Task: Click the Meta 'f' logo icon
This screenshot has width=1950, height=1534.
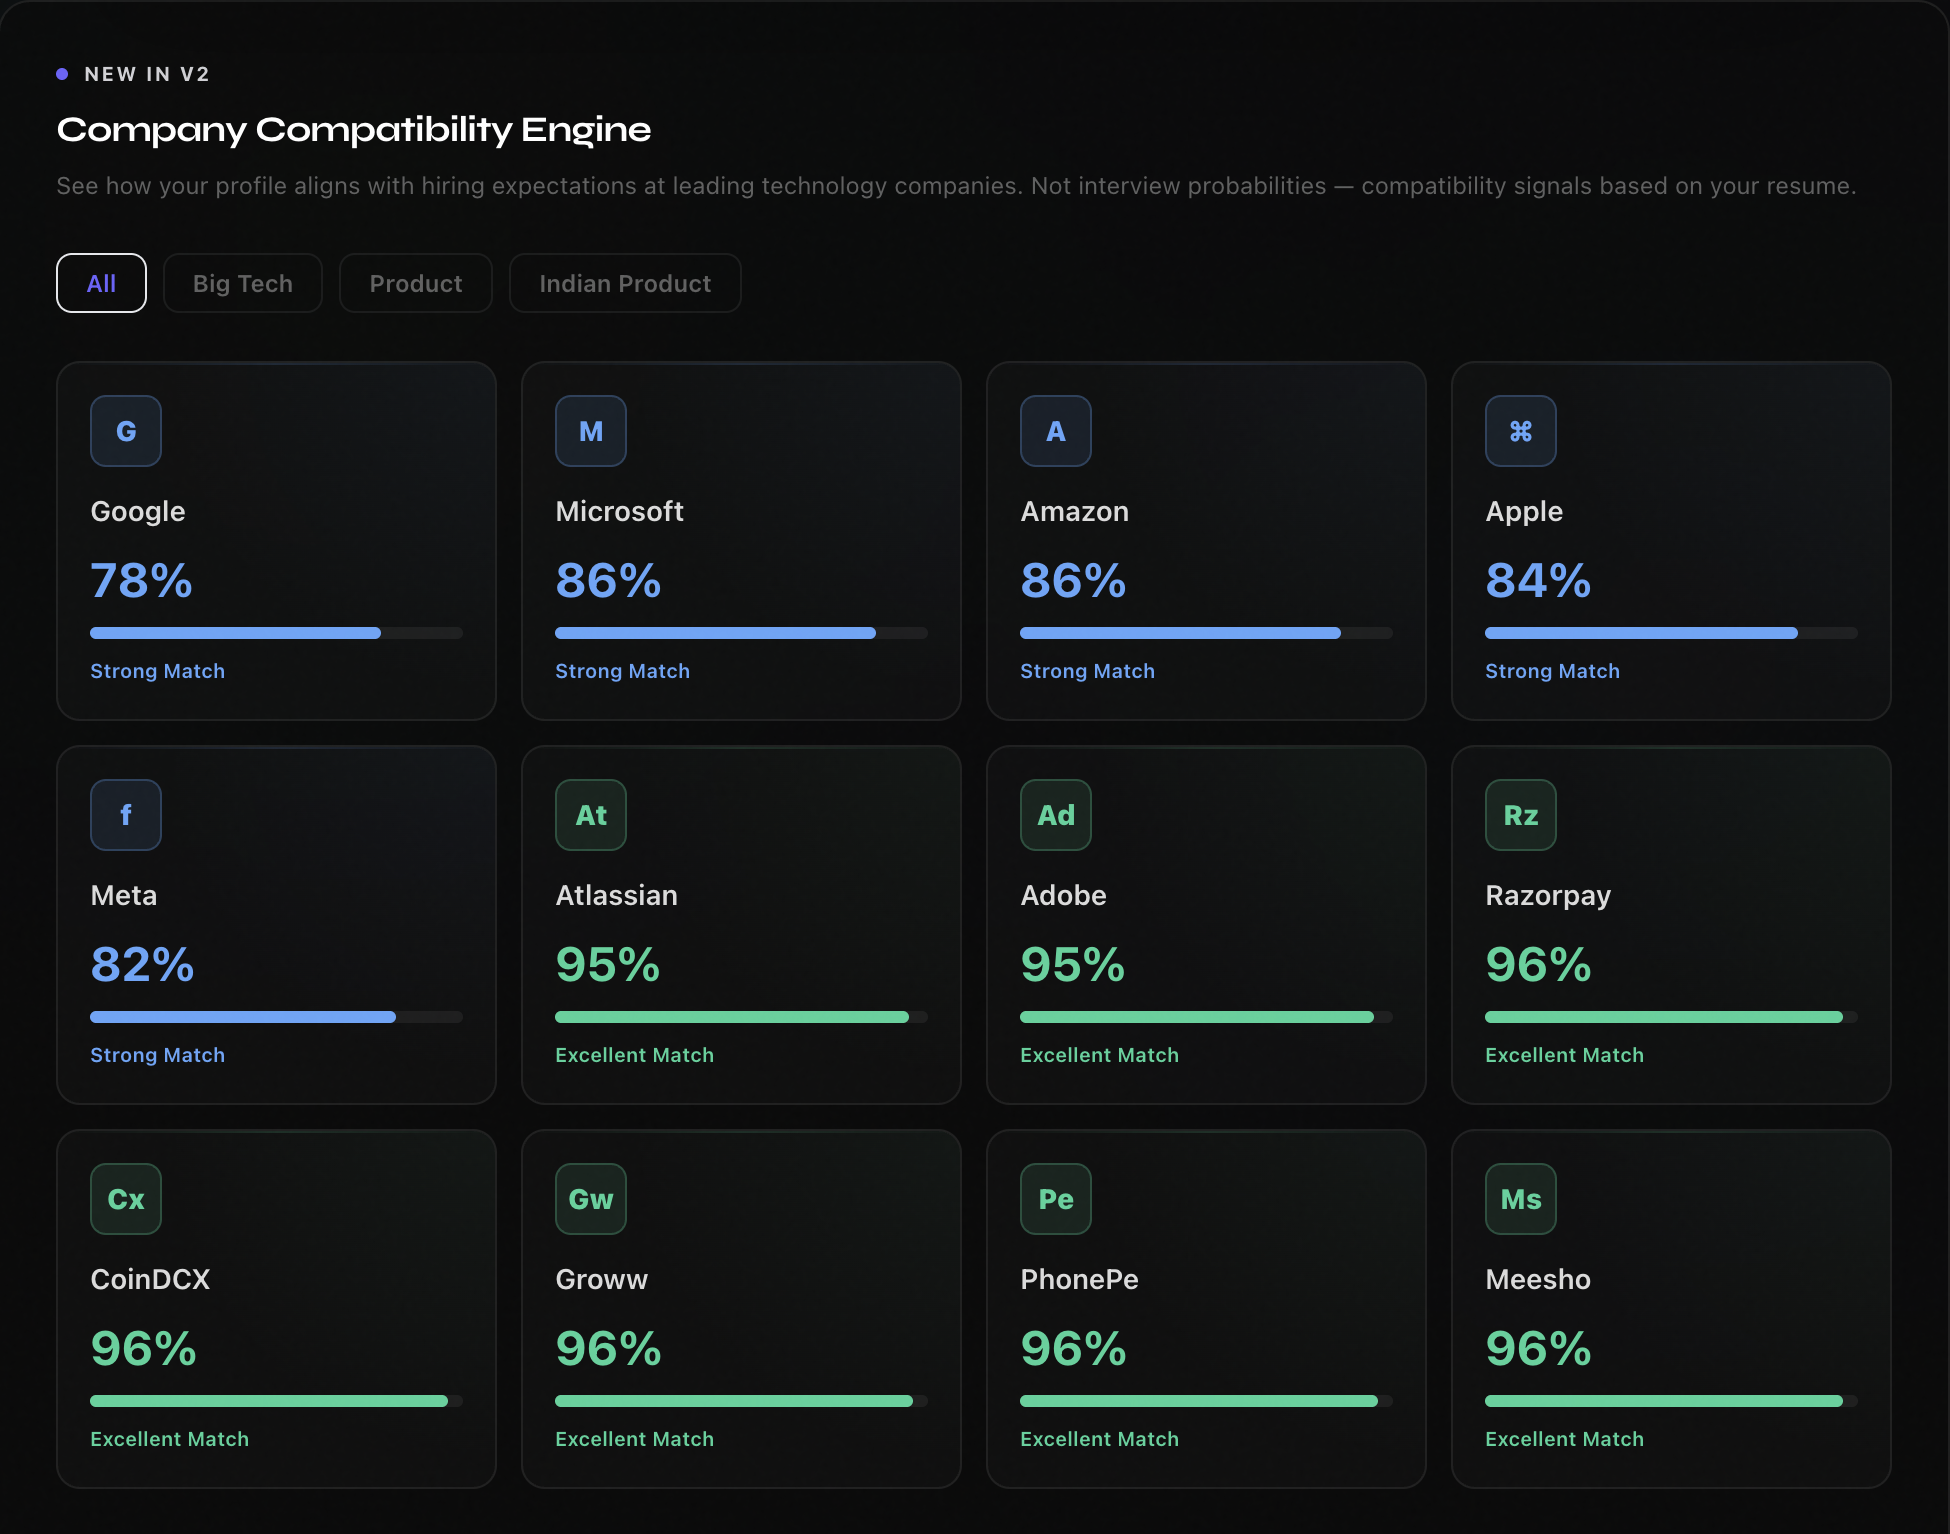Action: tap(126, 815)
